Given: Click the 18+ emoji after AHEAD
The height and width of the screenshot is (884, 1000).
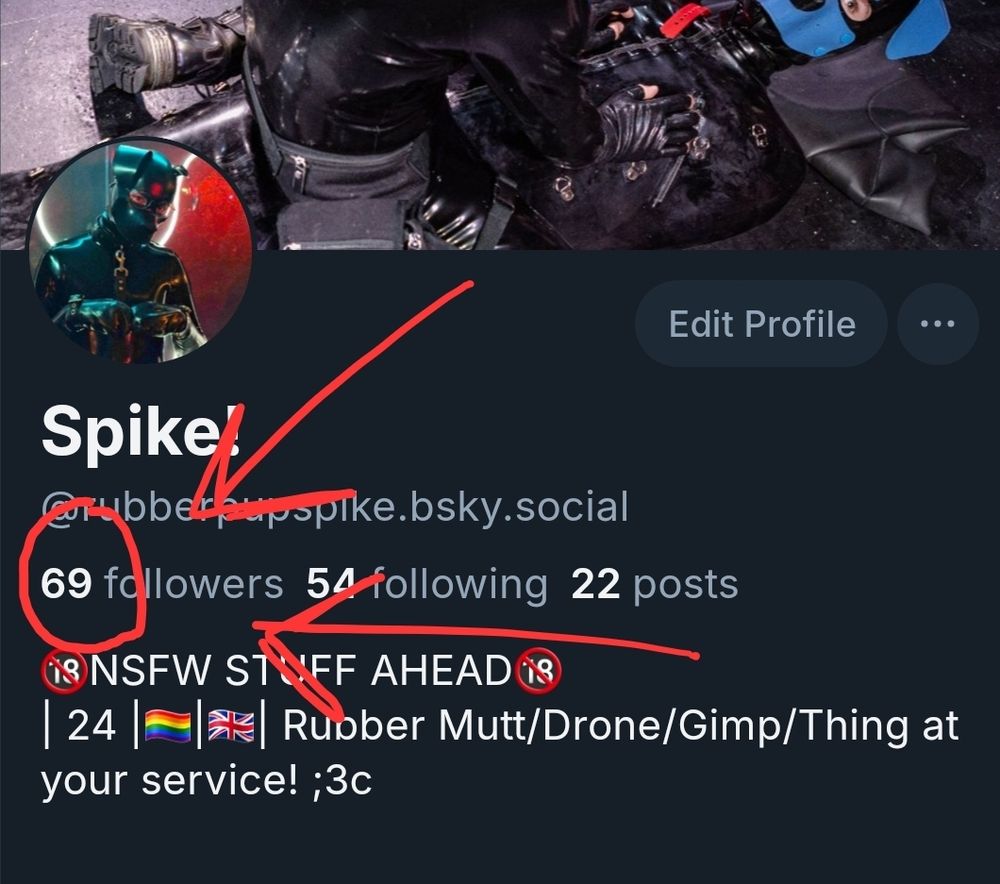Looking at the screenshot, I should tap(539, 672).
